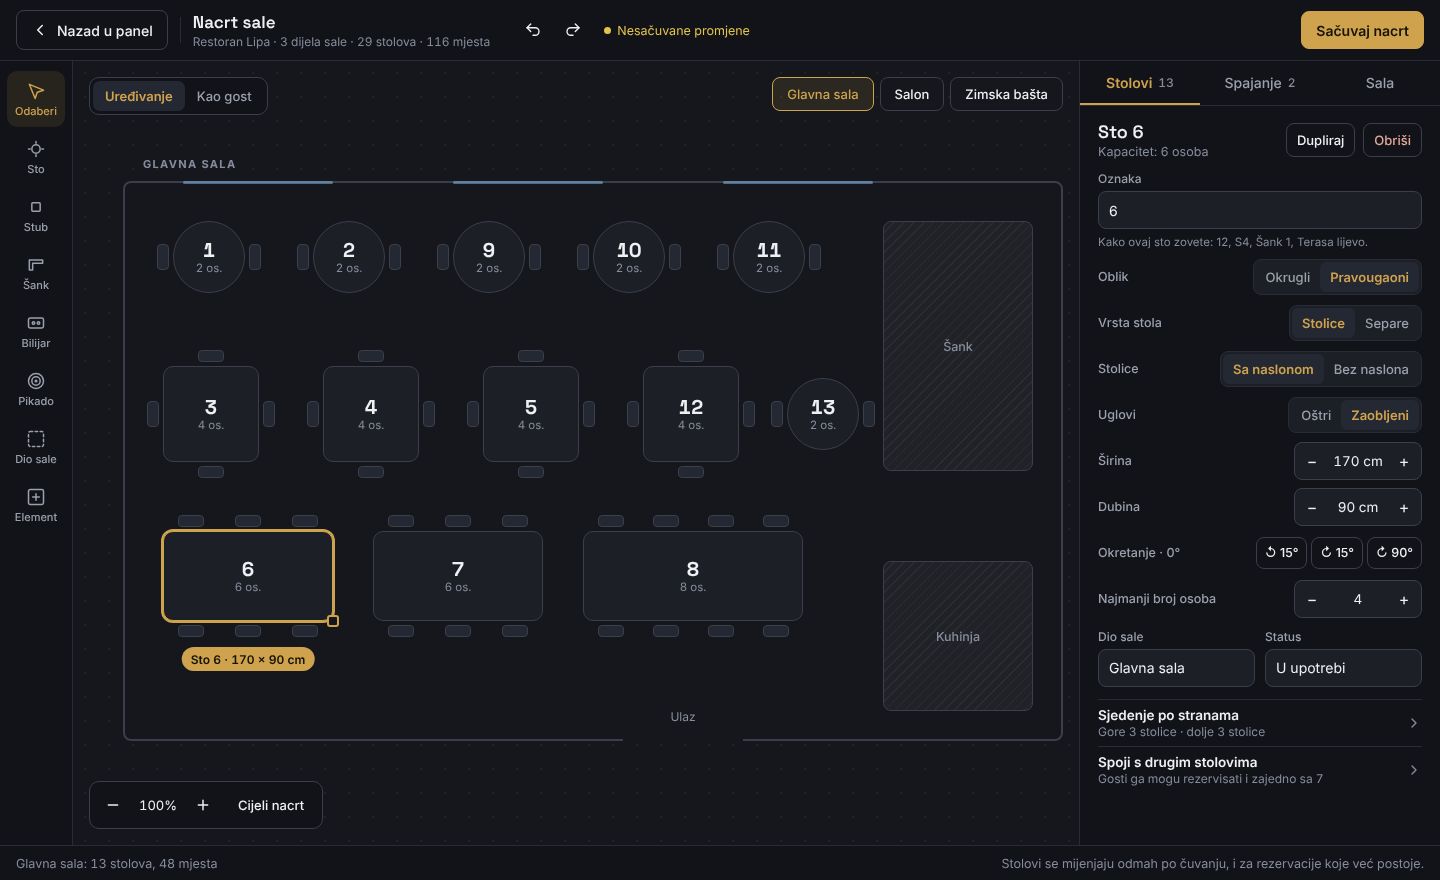This screenshot has width=1440, height=880.
Task: Decrease table depth (Dubina)
Action: click(x=1312, y=507)
